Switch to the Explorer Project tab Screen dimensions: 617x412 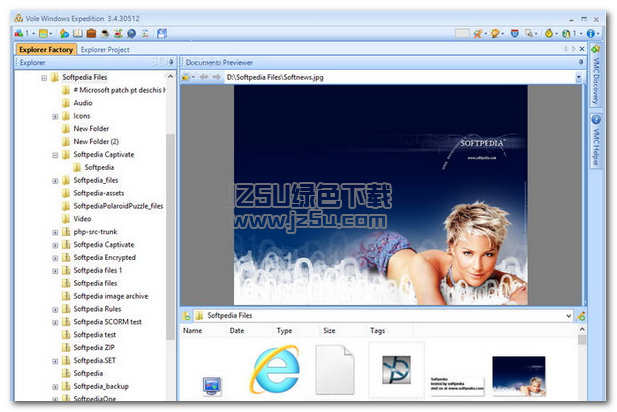105,50
